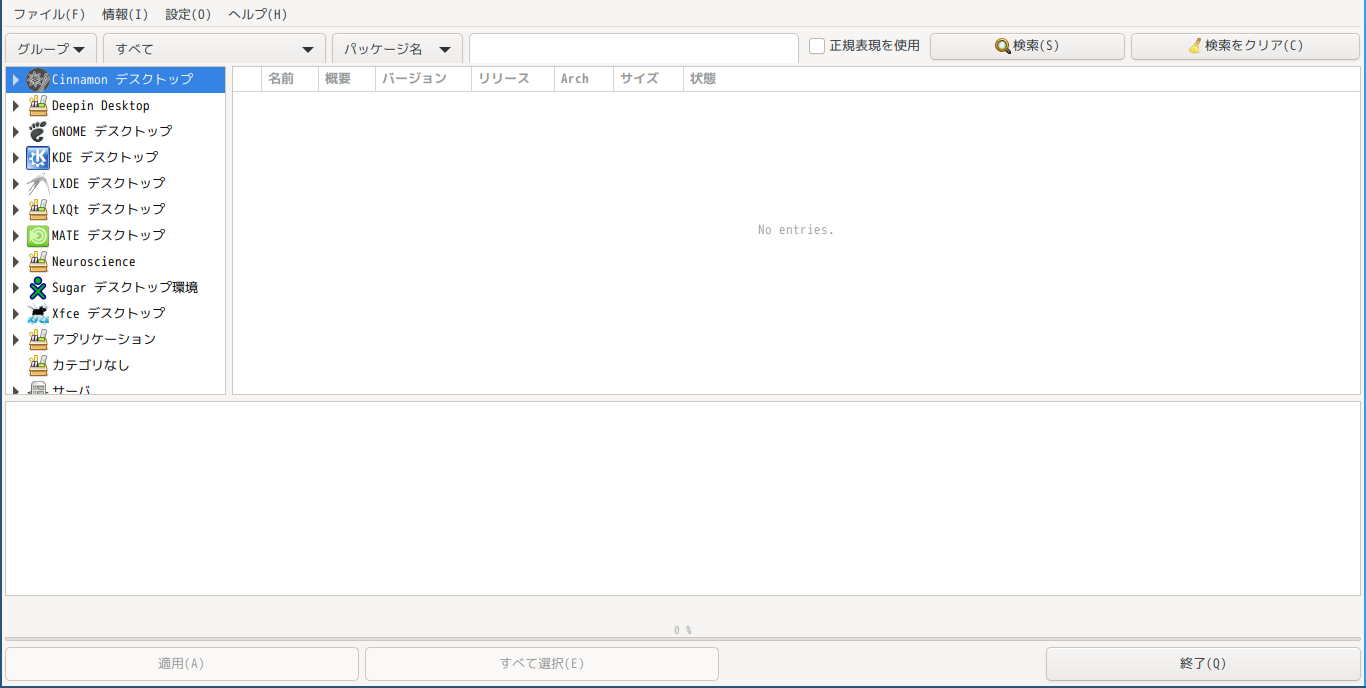Expand the Deepin Desktop group
This screenshot has height=688, width=1366.
pos(16,105)
